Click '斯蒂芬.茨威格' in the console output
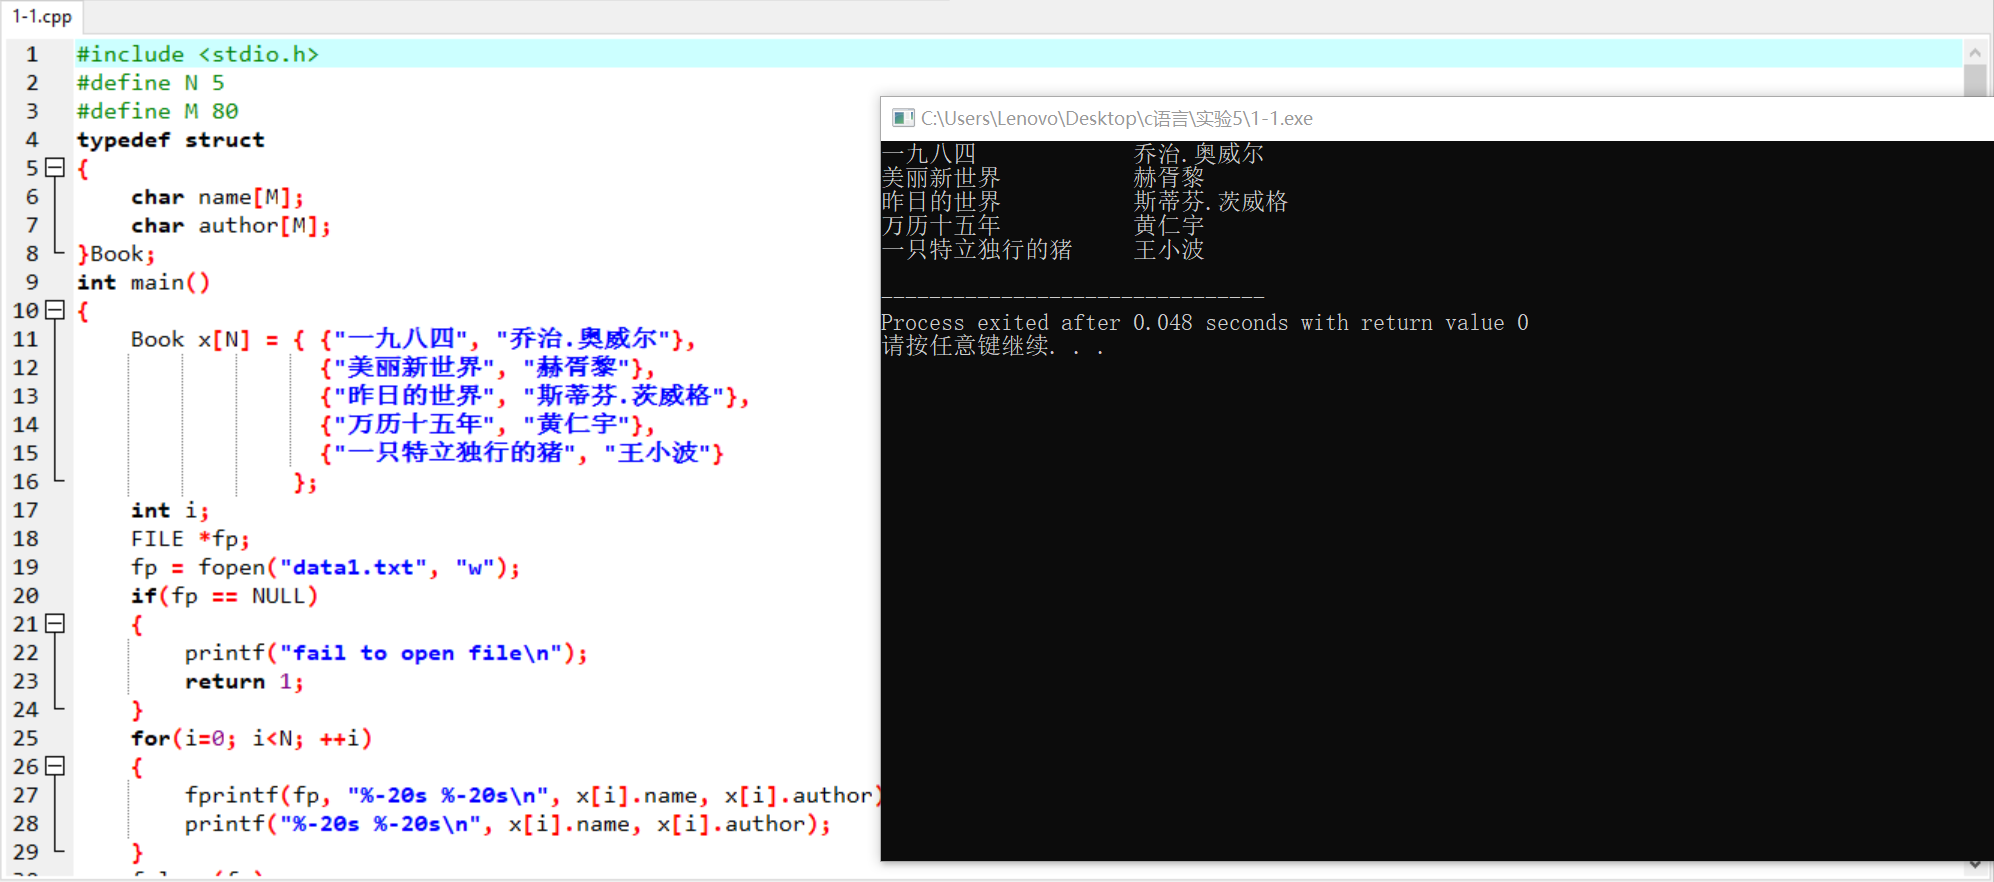This screenshot has width=1994, height=882. (x=1211, y=202)
